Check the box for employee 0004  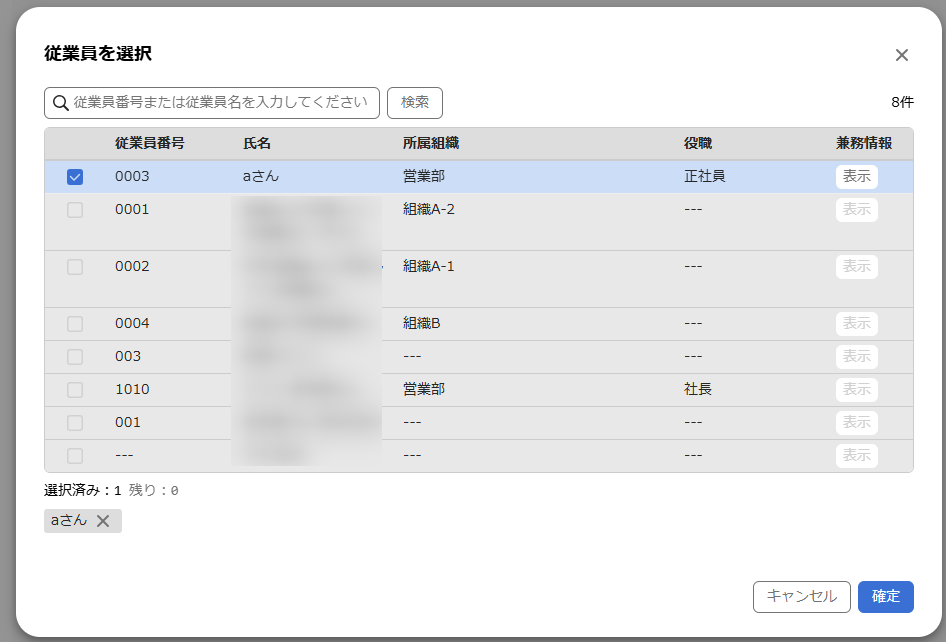[x=75, y=324]
